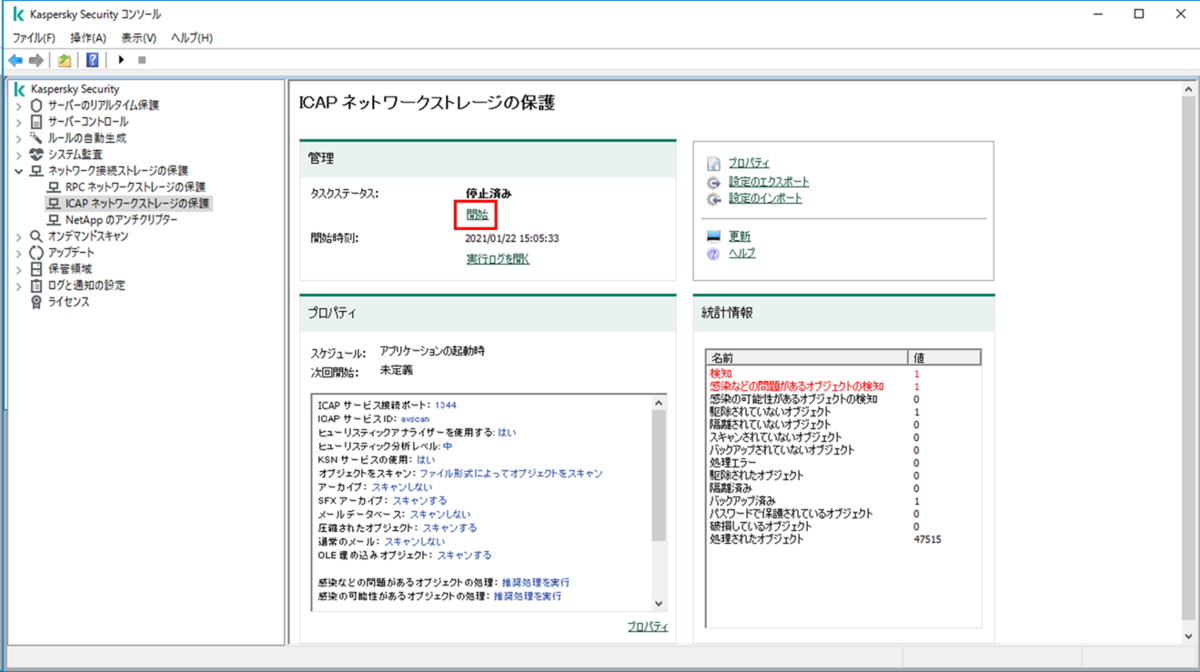The width and height of the screenshot is (1200, 672).
Task: Select the NetApp のアンチクリプター monitor icon
Action: [x=55, y=219]
